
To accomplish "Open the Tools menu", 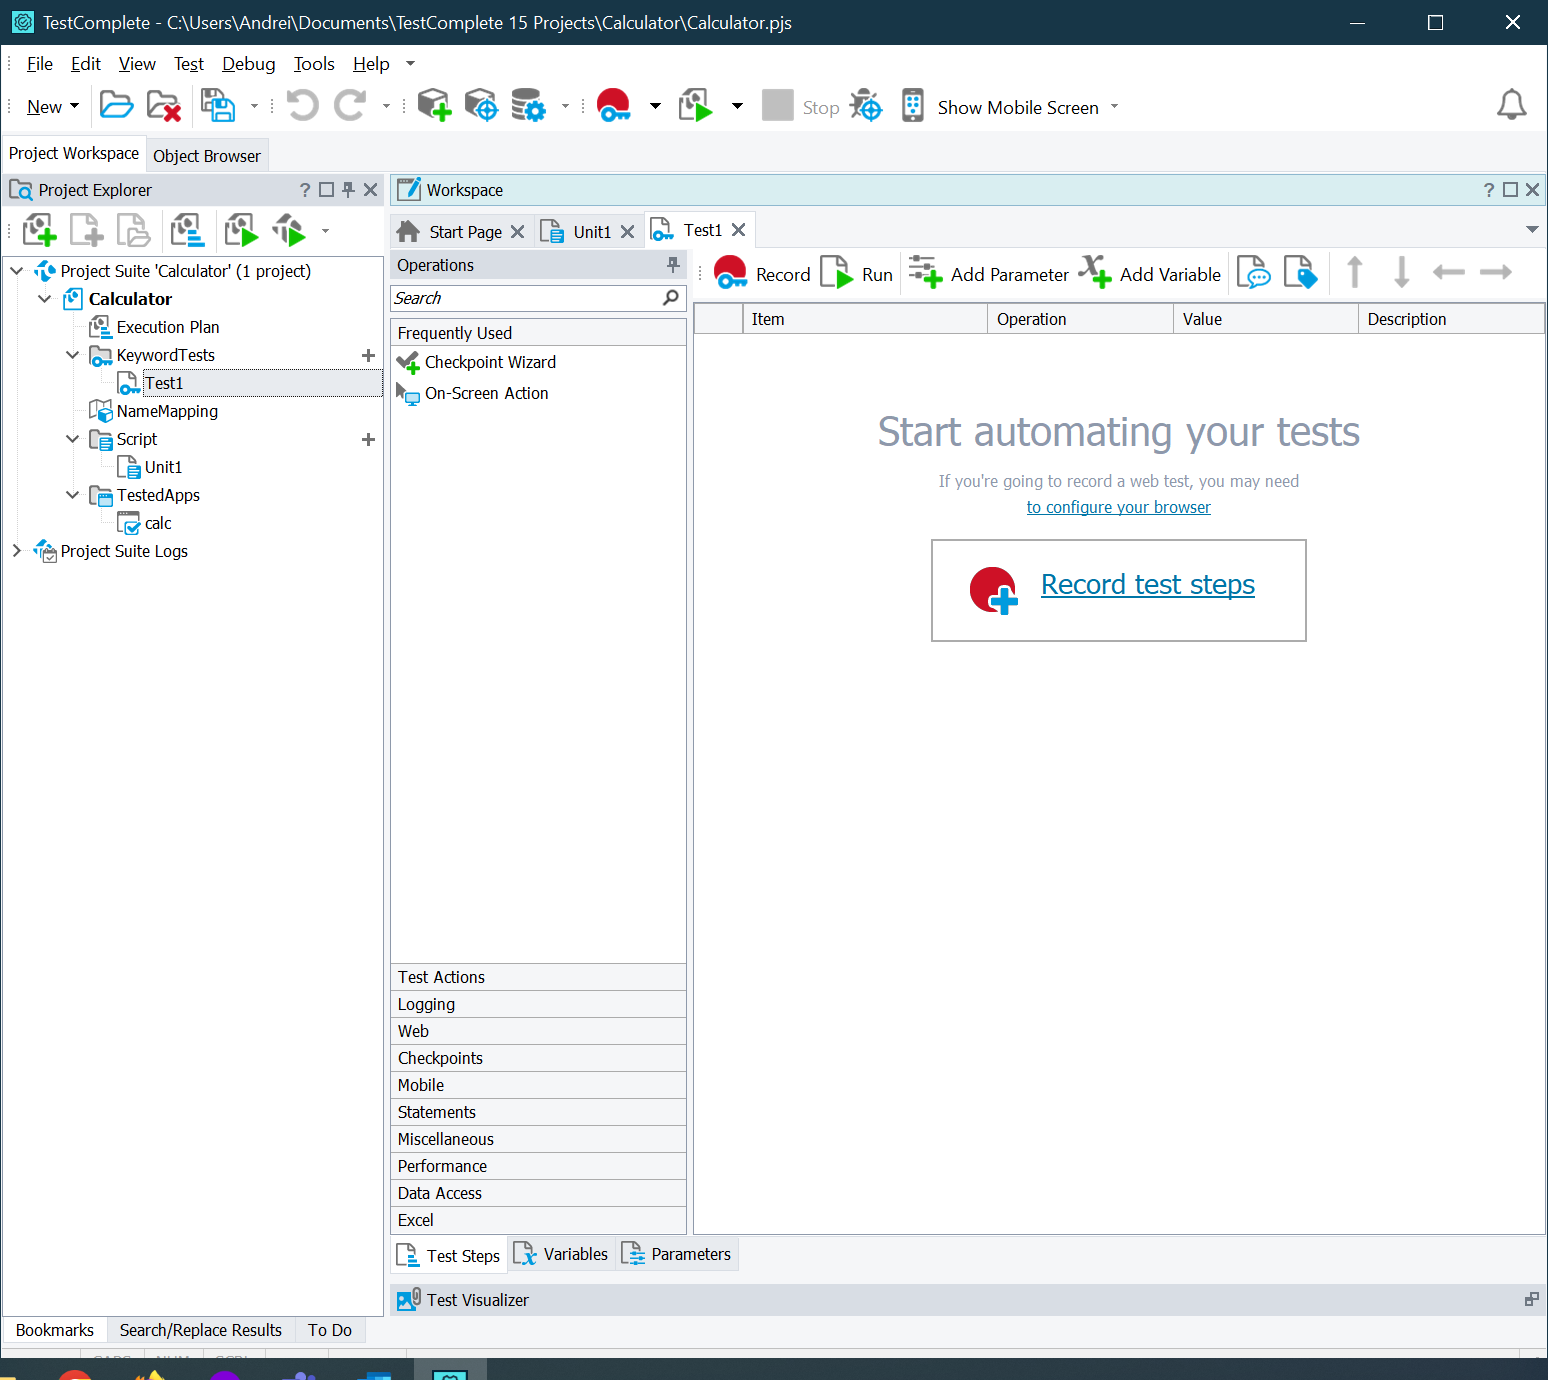I will 314,64.
